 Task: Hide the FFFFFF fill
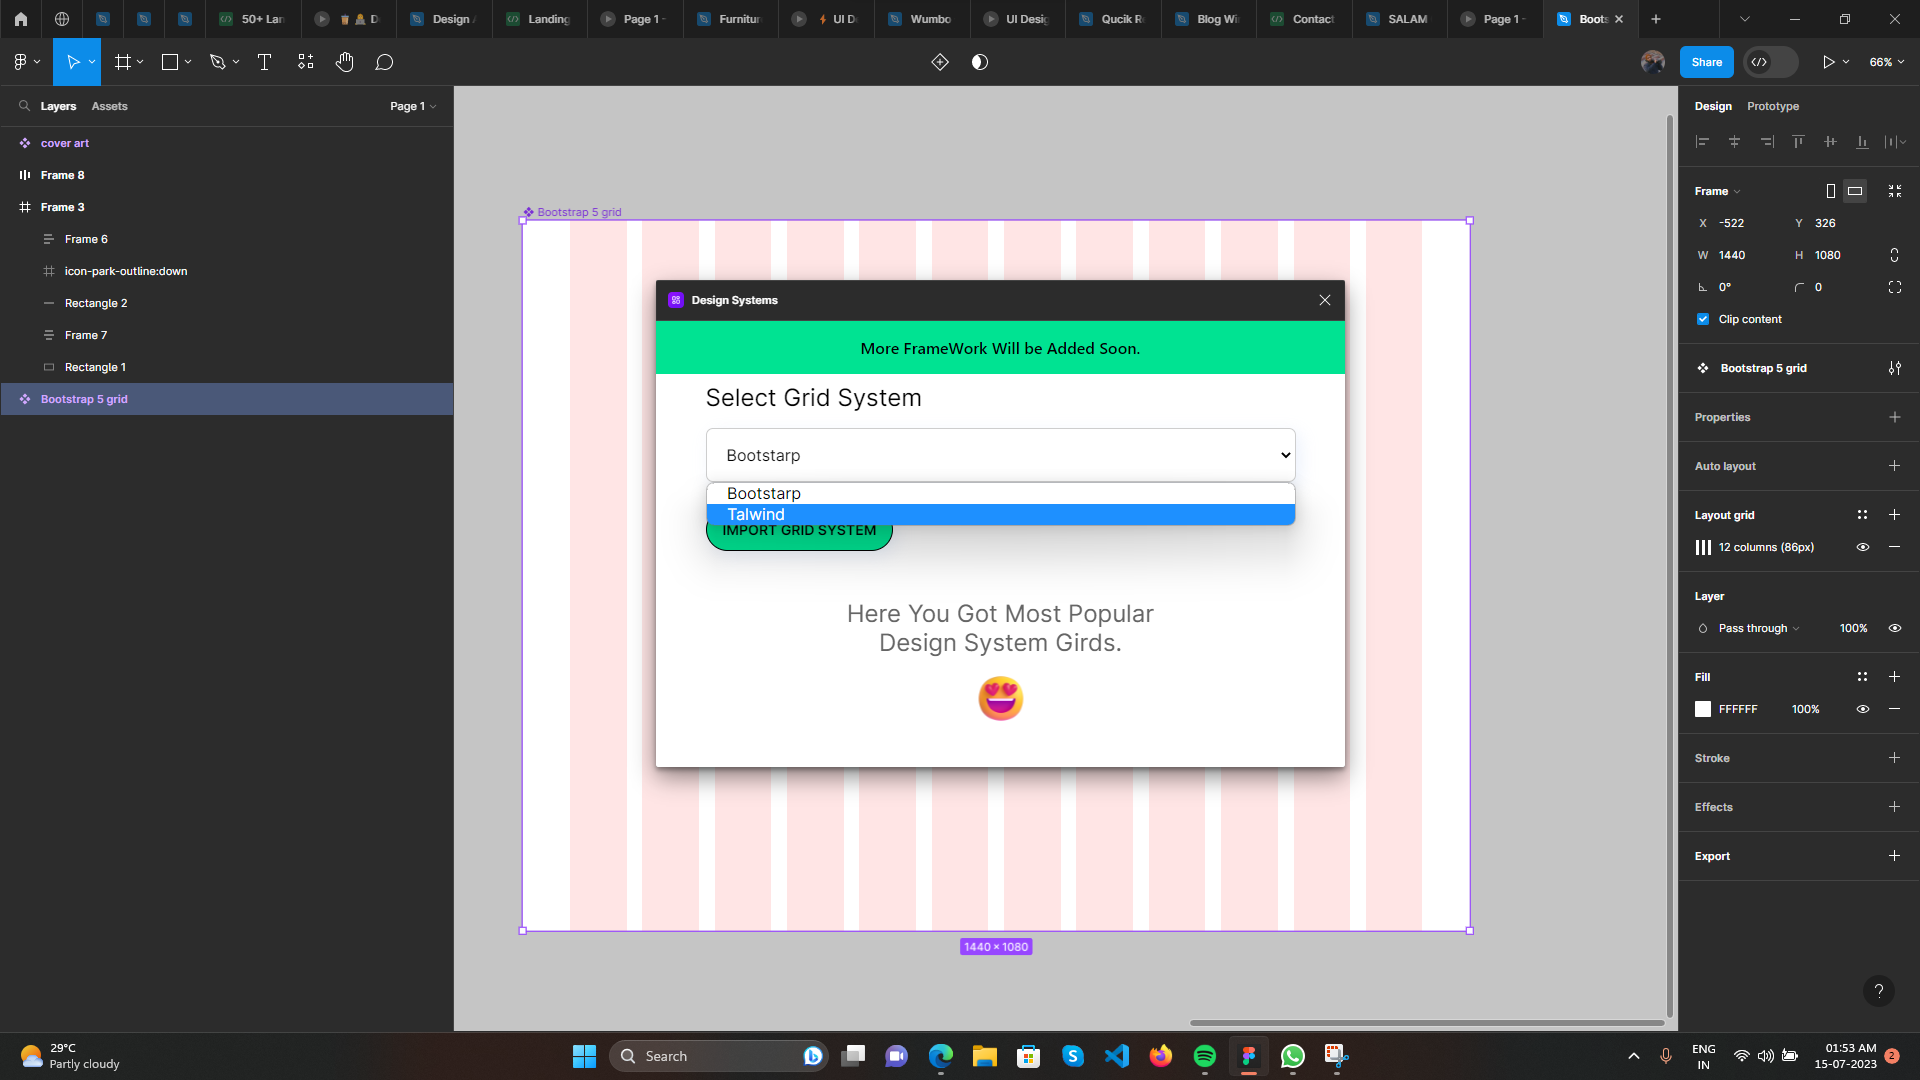[1863, 709]
